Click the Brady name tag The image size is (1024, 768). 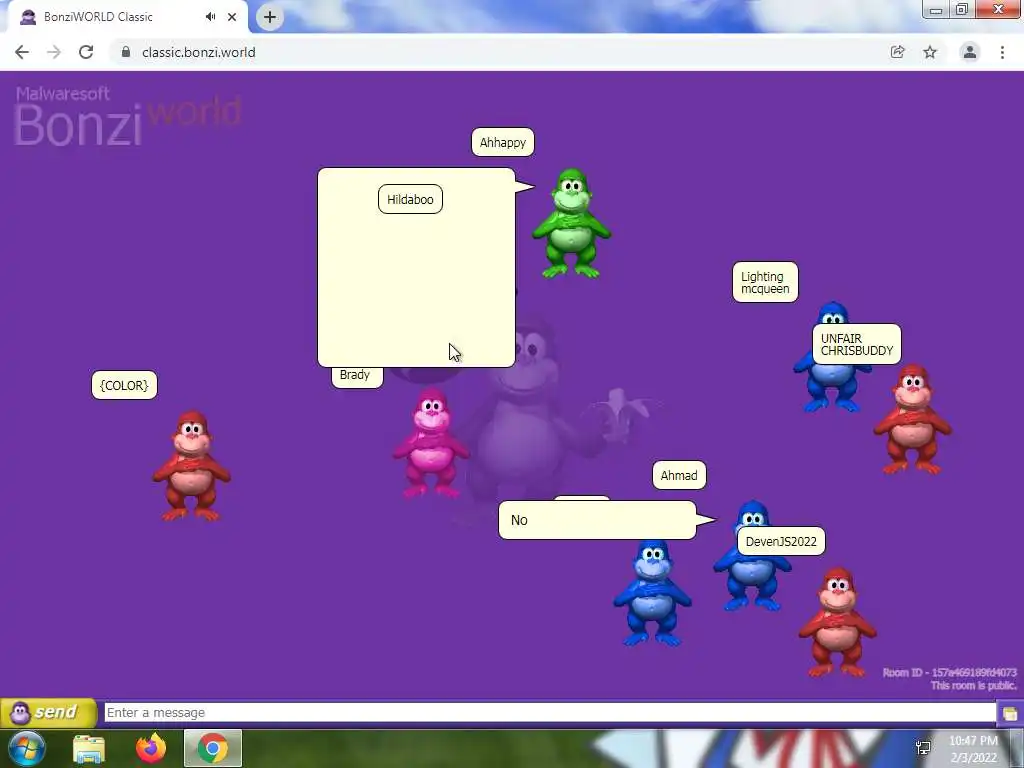tap(357, 377)
